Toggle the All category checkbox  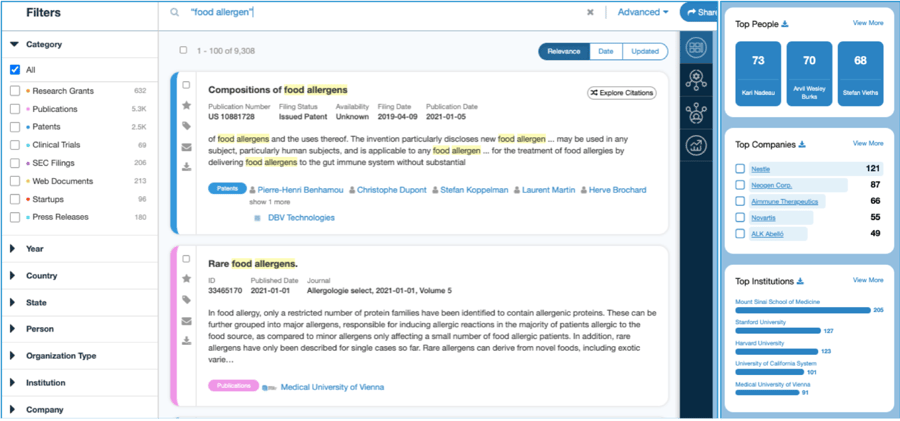(15, 69)
